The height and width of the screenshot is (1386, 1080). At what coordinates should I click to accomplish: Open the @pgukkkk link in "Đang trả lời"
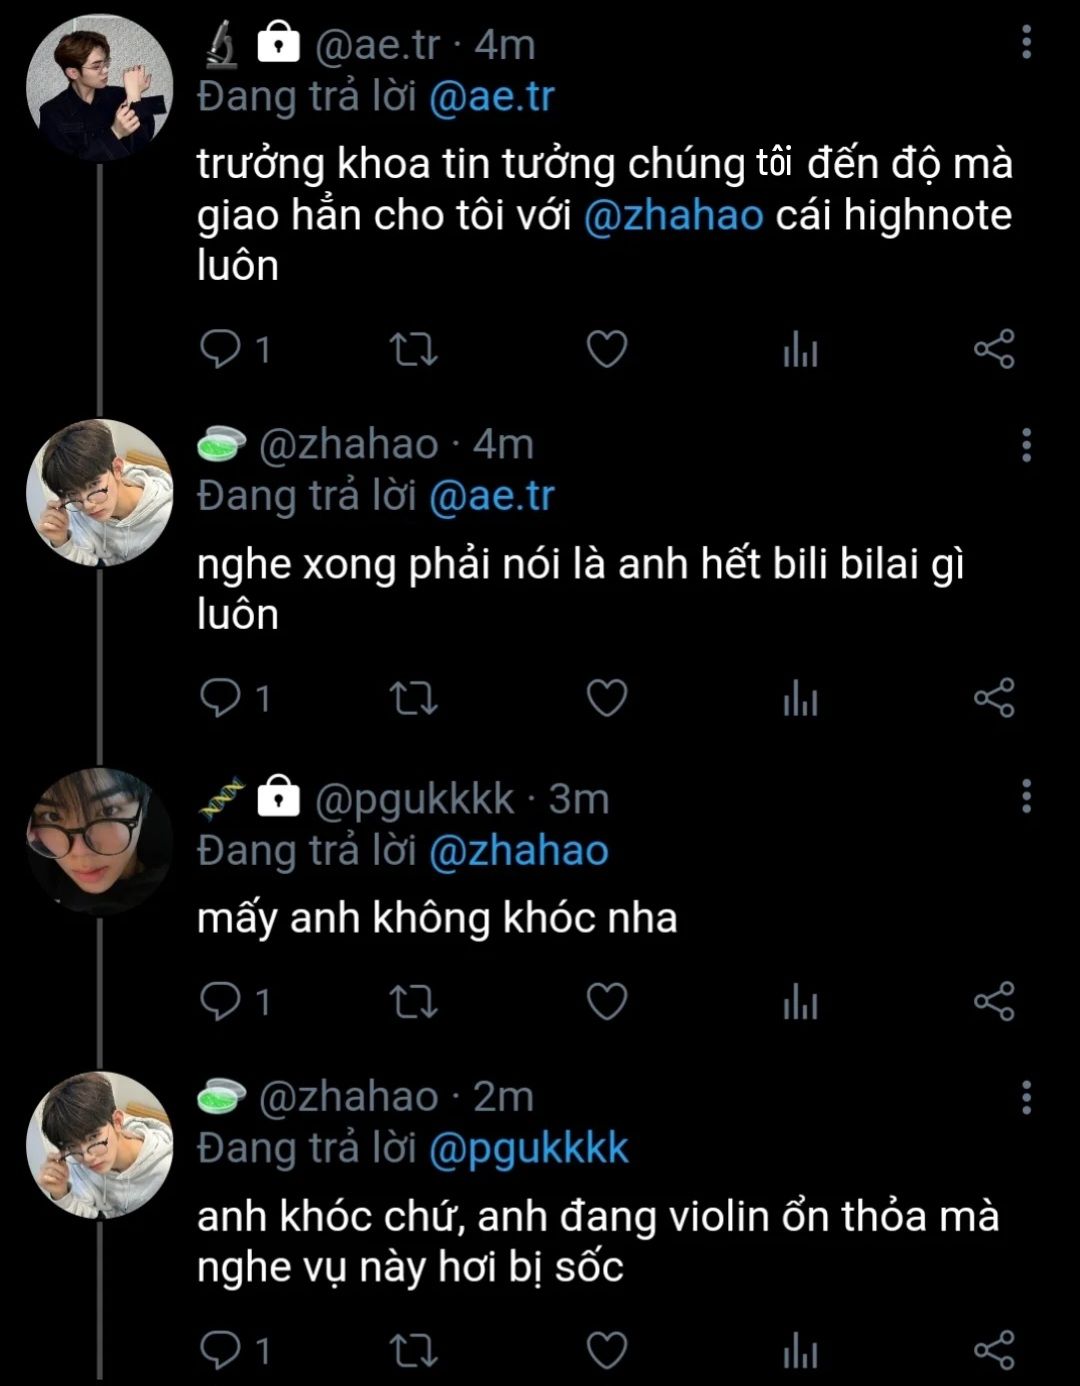point(528,1148)
